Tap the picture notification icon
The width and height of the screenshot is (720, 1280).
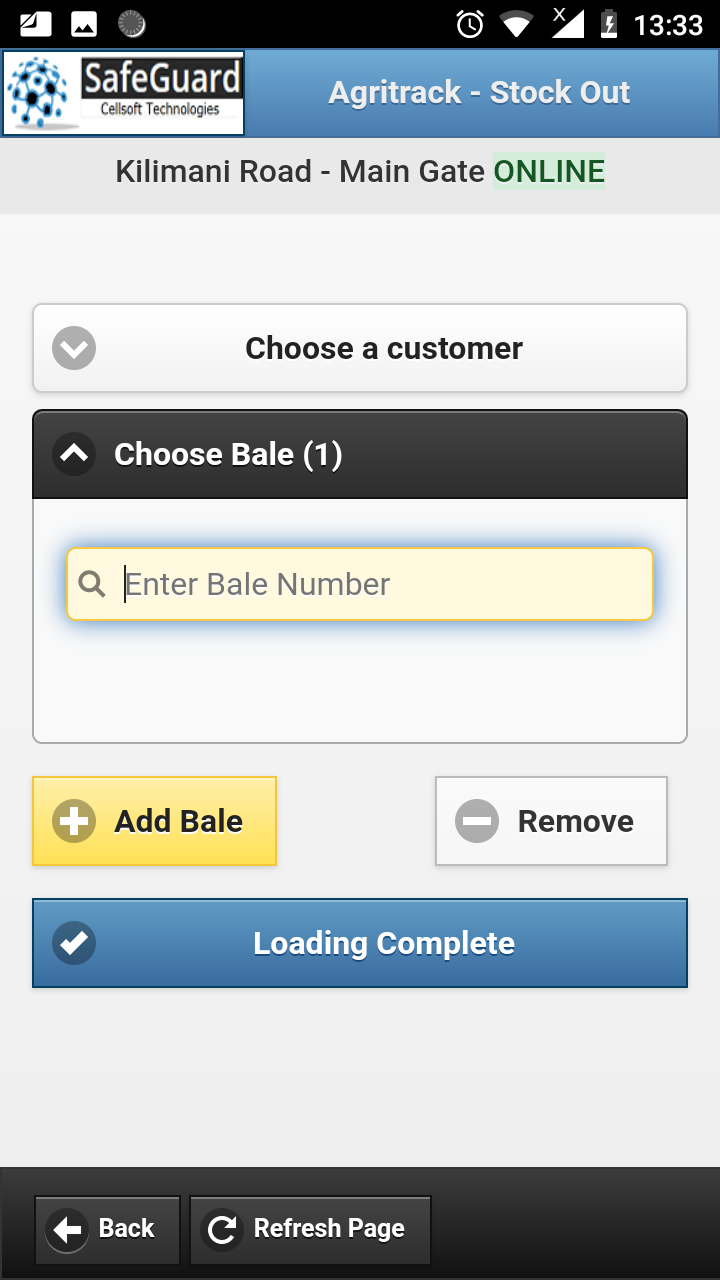(84, 24)
